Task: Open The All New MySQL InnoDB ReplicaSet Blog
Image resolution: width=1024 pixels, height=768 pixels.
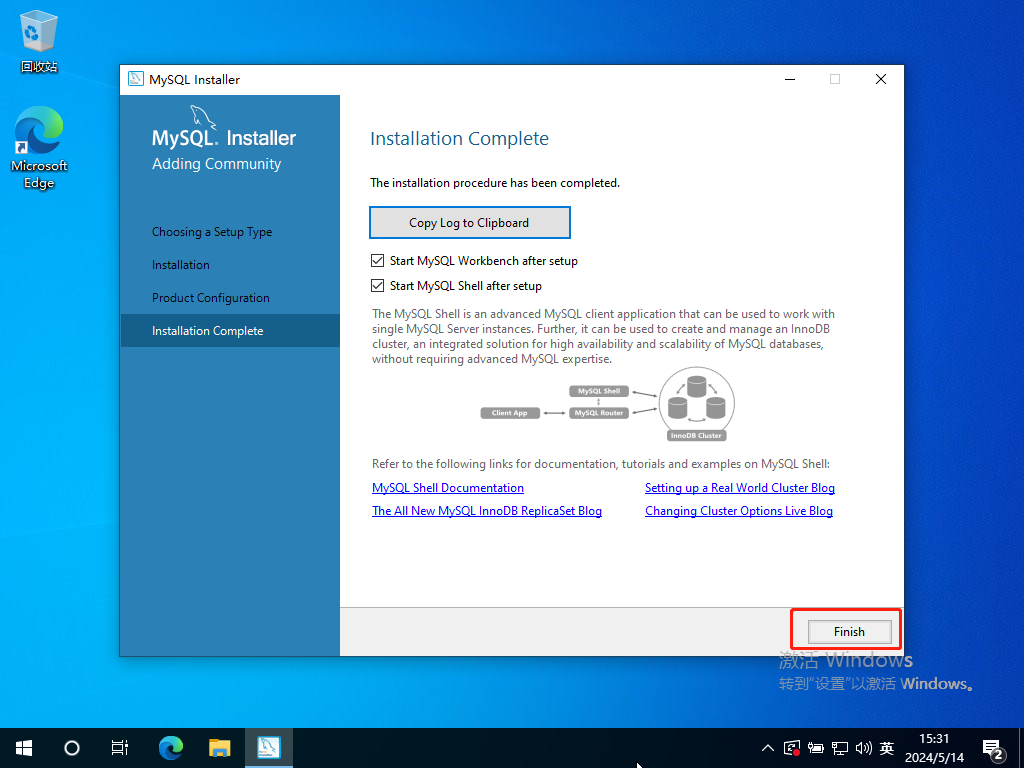Action: coord(487,511)
